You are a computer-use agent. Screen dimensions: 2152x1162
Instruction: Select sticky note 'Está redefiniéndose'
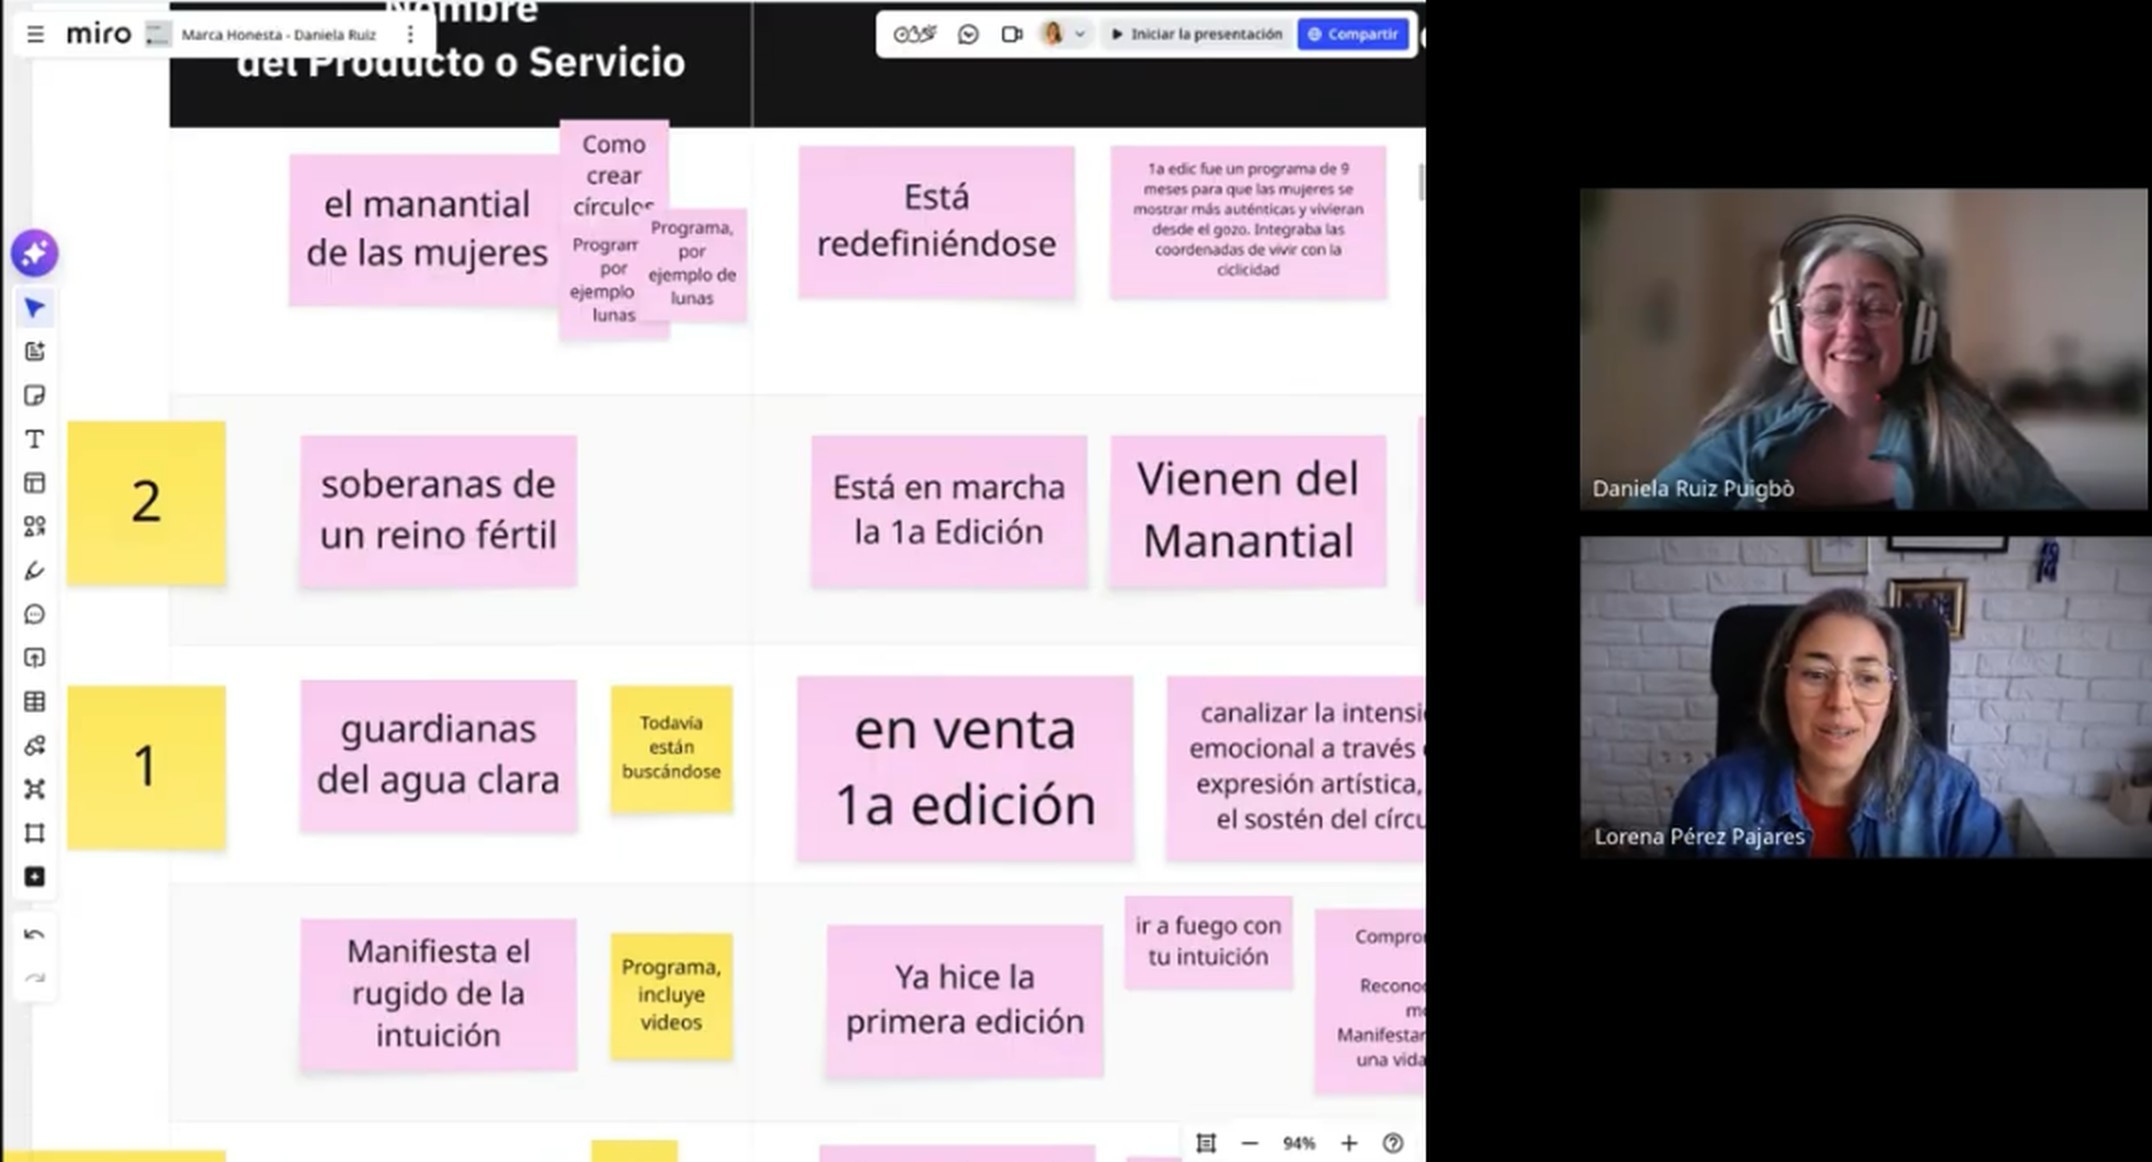936,221
